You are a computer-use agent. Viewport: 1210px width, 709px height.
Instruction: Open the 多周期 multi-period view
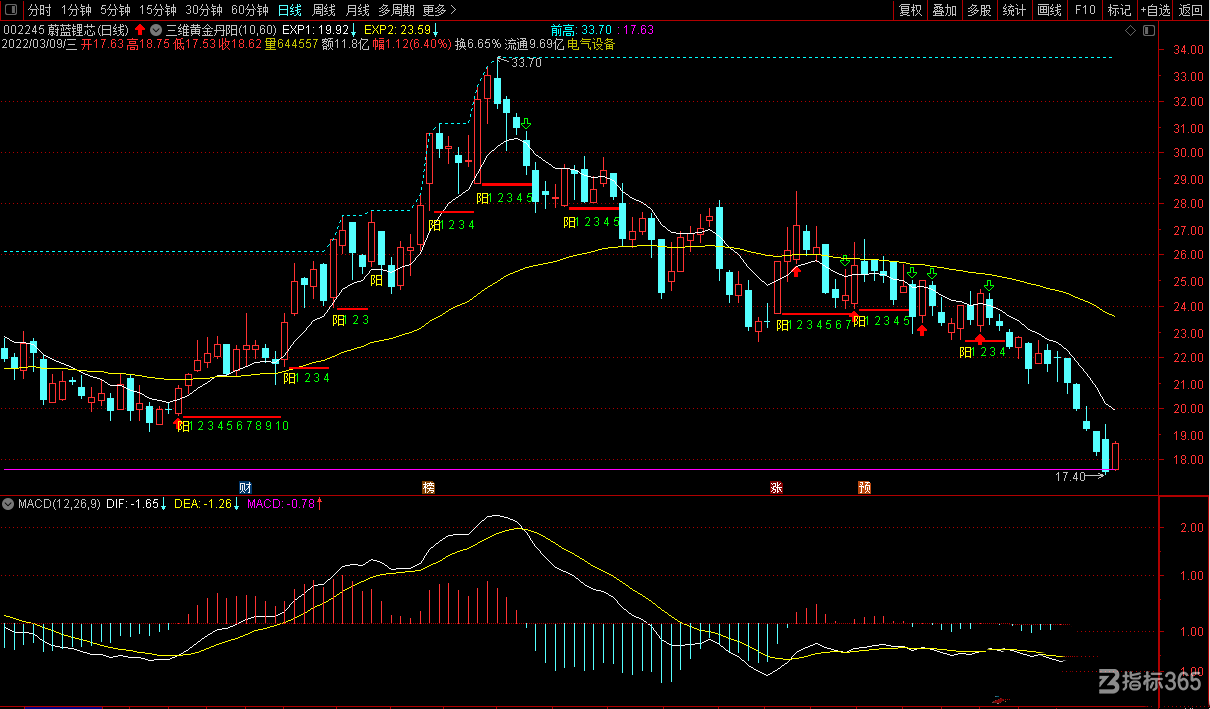[396, 10]
